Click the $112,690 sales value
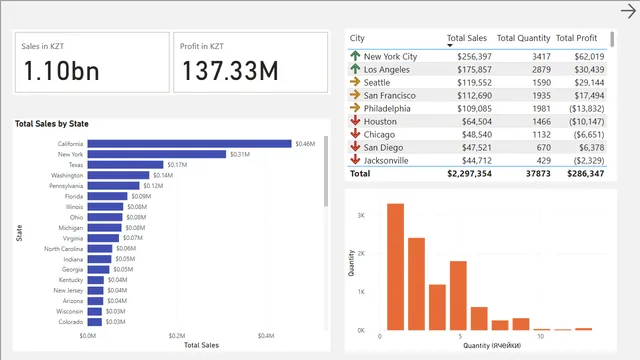The height and width of the screenshot is (360, 640). pyautogui.click(x=474, y=96)
